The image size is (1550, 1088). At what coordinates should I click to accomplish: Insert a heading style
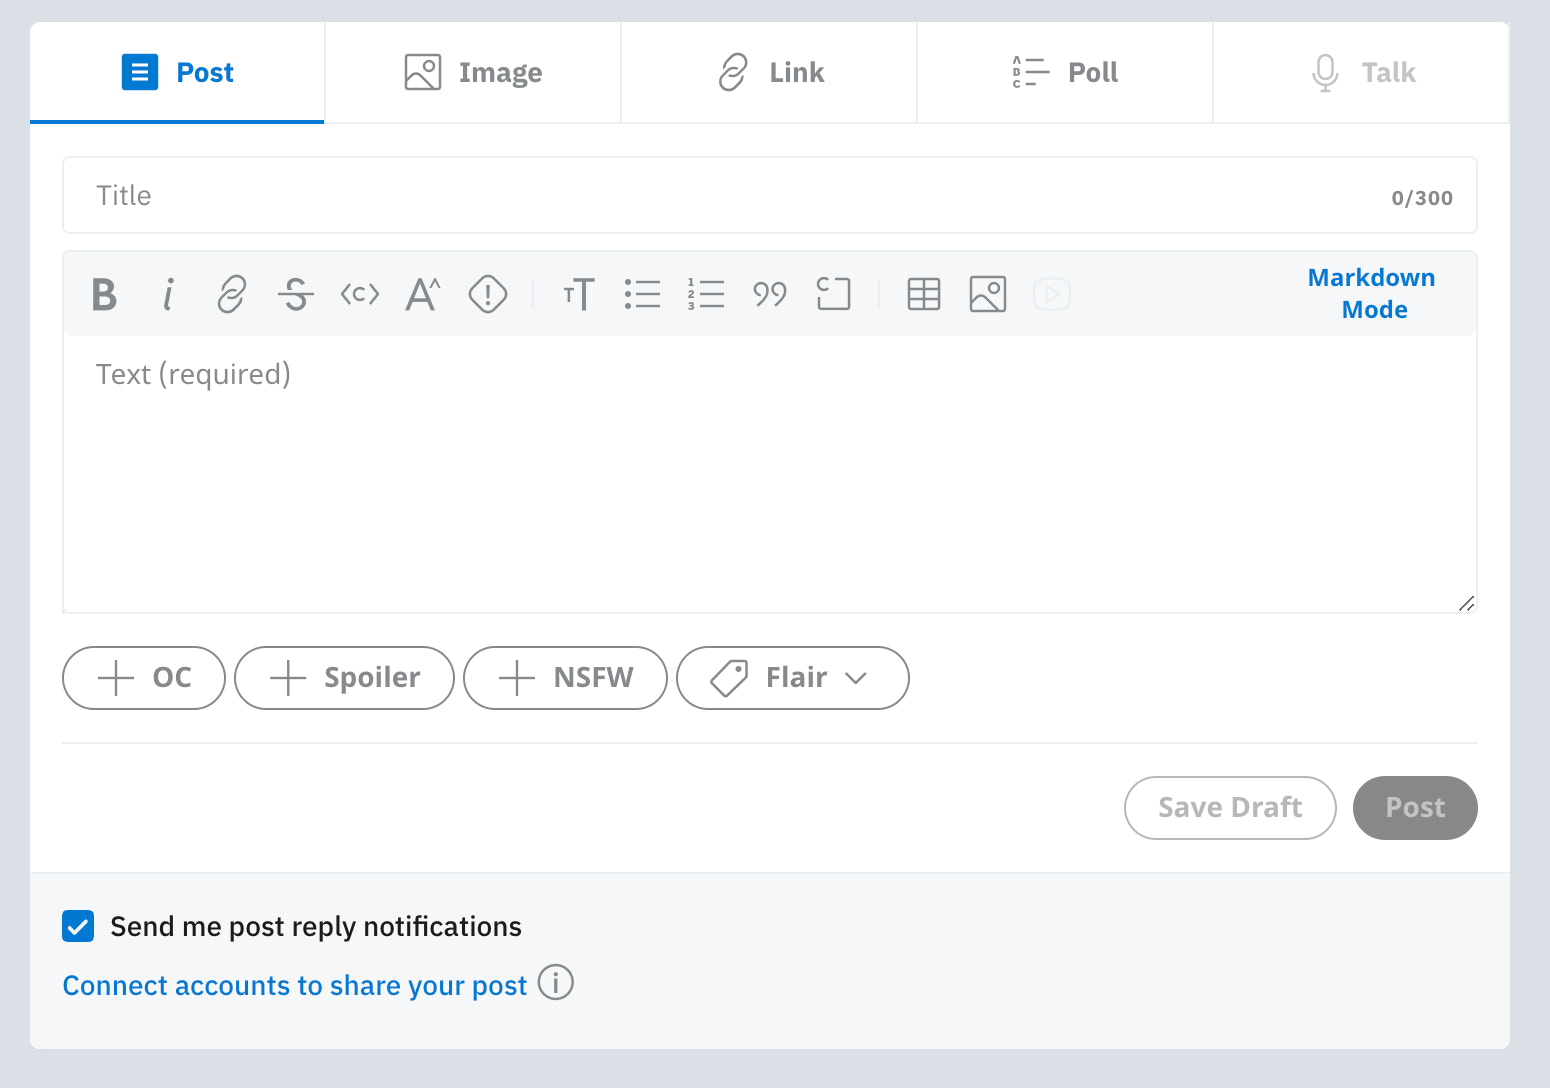pos(578,295)
